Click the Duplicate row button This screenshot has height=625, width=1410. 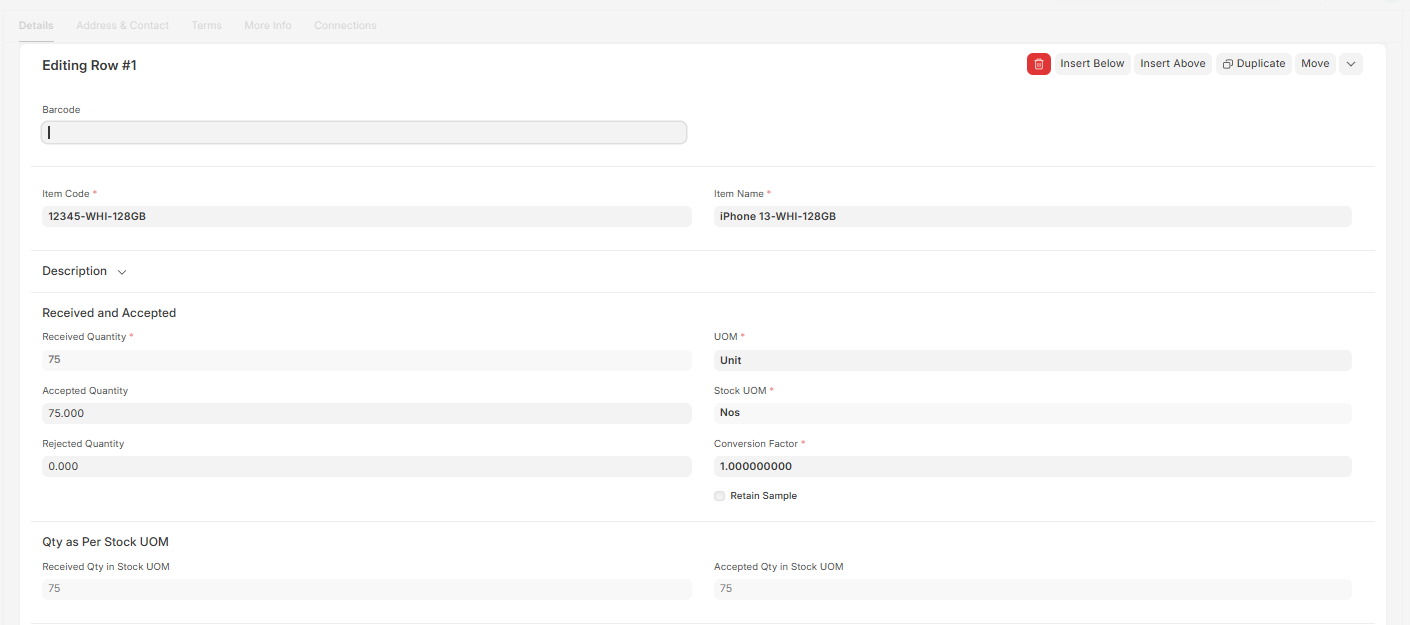pyautogui.click(x=1254, y=64)
